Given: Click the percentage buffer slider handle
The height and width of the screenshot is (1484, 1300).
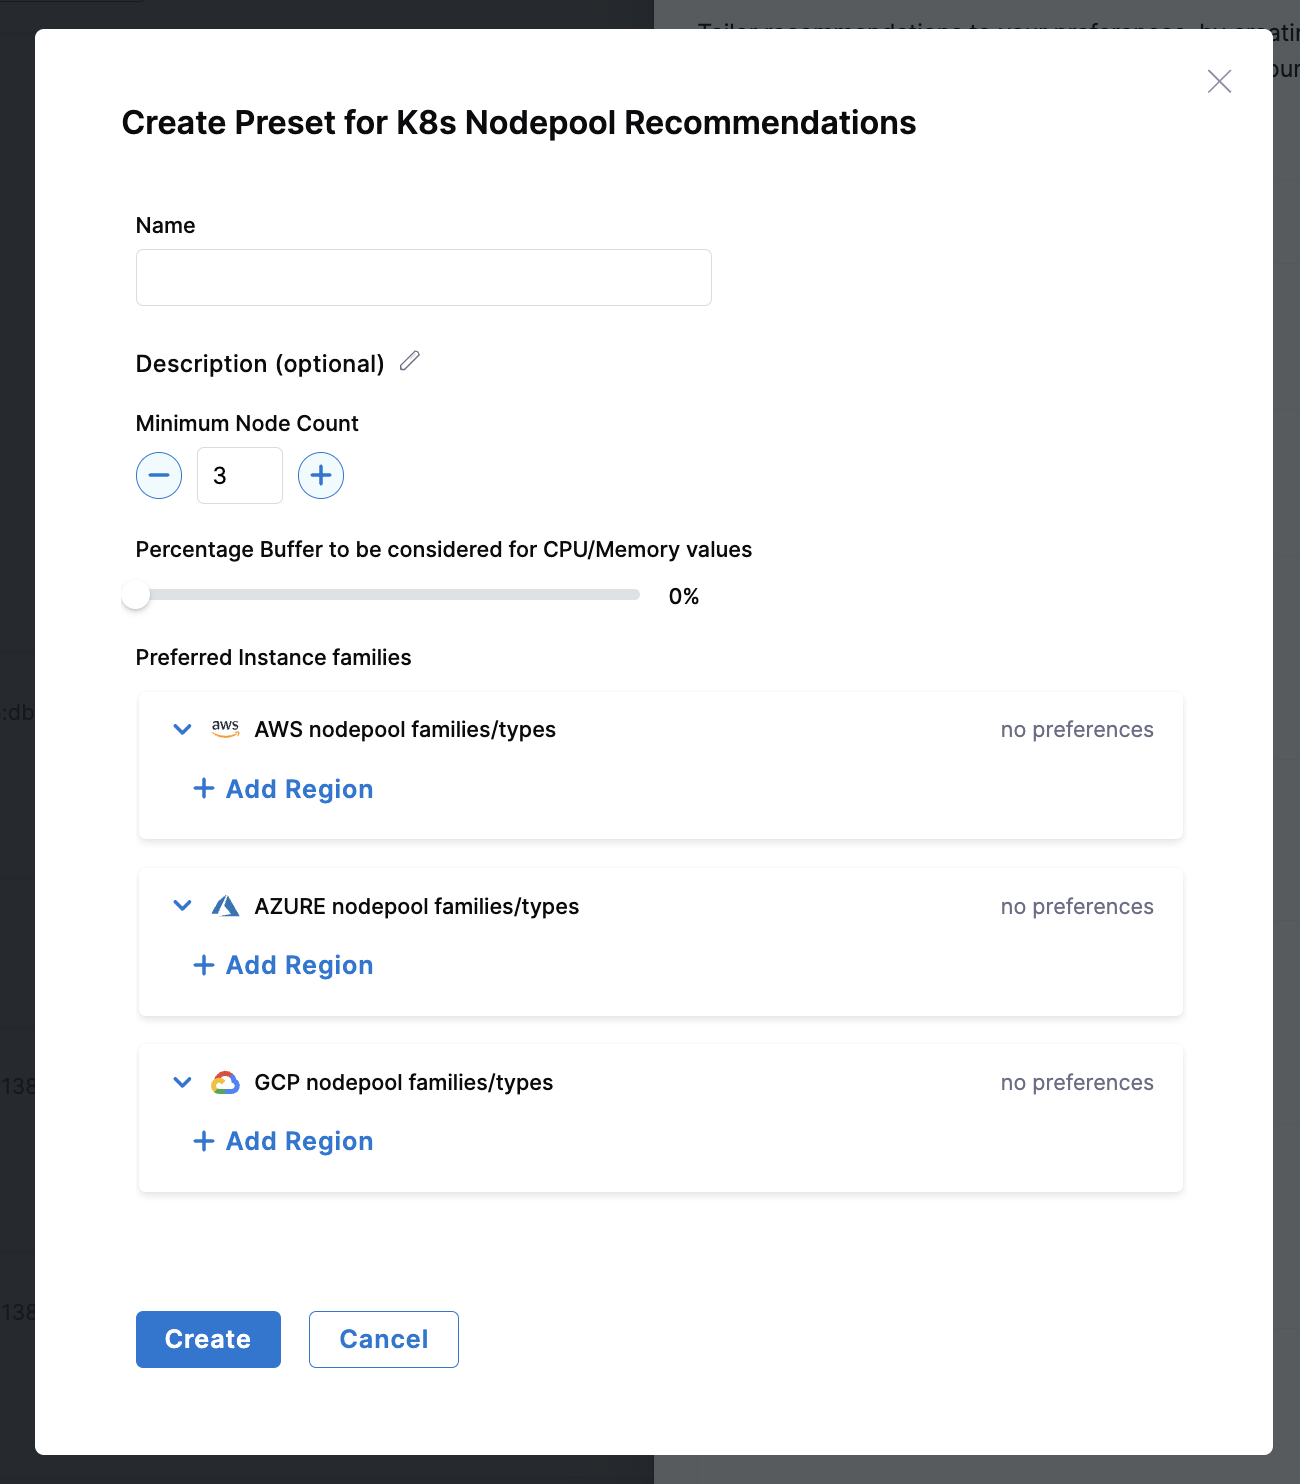Looking at the screenshot, I should tap(136, 595).
